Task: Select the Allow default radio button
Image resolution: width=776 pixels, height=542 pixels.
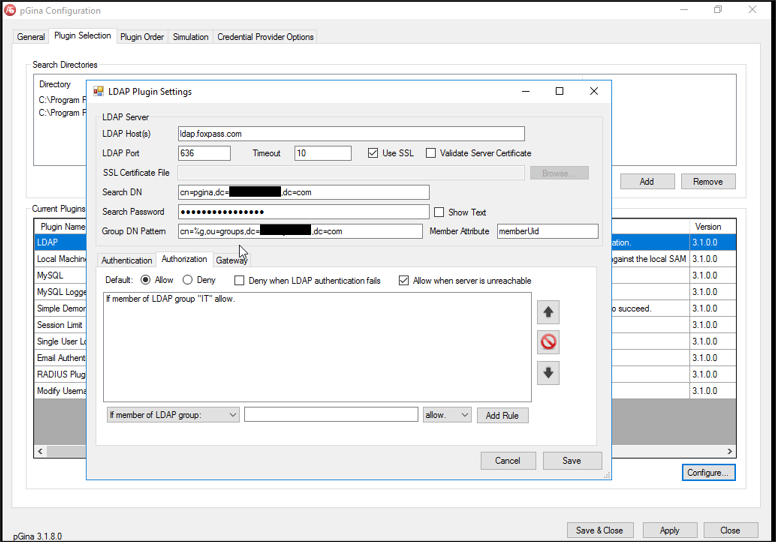Action: pyautogui.click(x=146, y=280)
